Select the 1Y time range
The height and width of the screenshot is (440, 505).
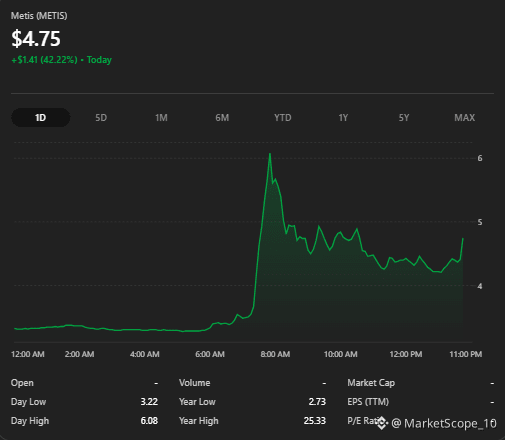pyautogui.click(x=343, y=118)
